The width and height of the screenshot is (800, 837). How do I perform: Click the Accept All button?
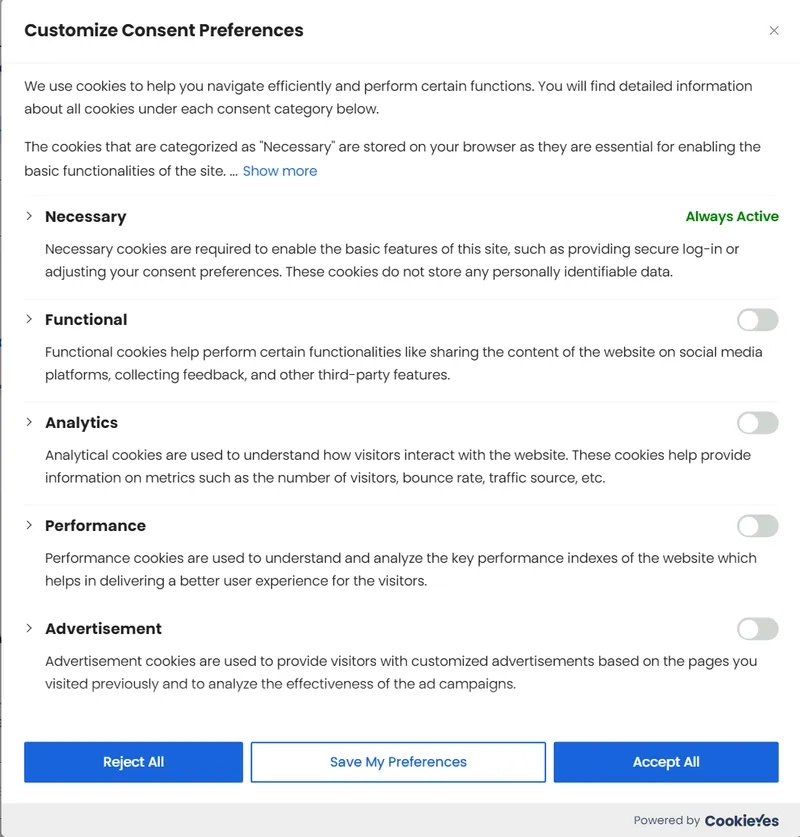tap(666, 761)
